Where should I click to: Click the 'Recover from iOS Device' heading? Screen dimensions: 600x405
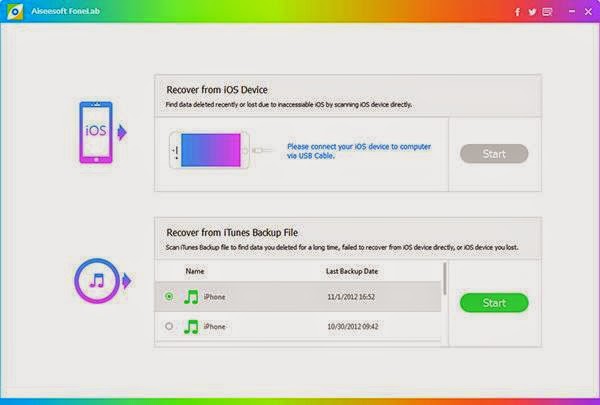pyautogui.click(x=217, y=90)
